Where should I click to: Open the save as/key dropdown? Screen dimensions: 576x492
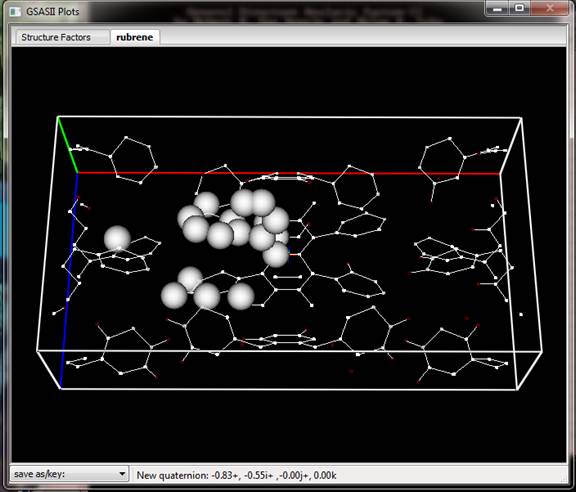tap(69, 474)
